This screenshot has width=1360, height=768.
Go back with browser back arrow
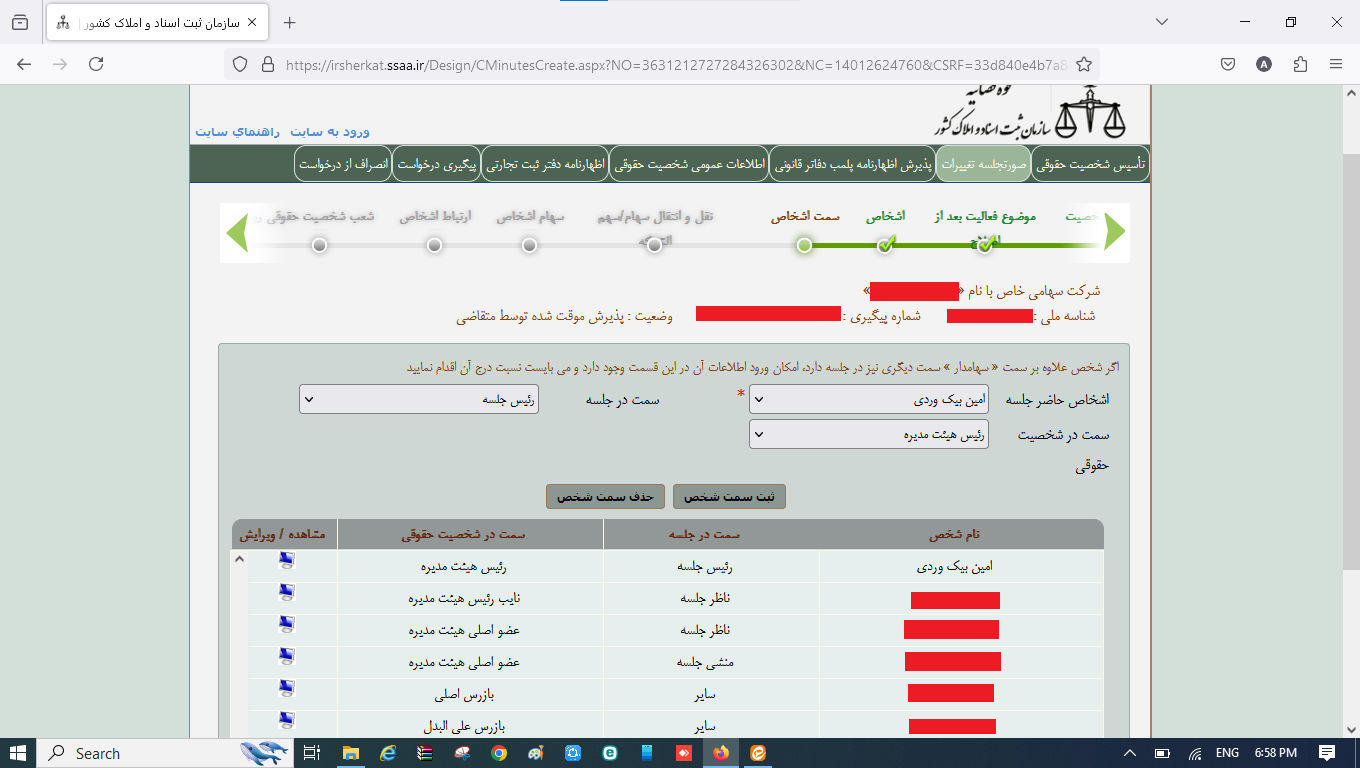pyautogui.click(x=24, y=64)
